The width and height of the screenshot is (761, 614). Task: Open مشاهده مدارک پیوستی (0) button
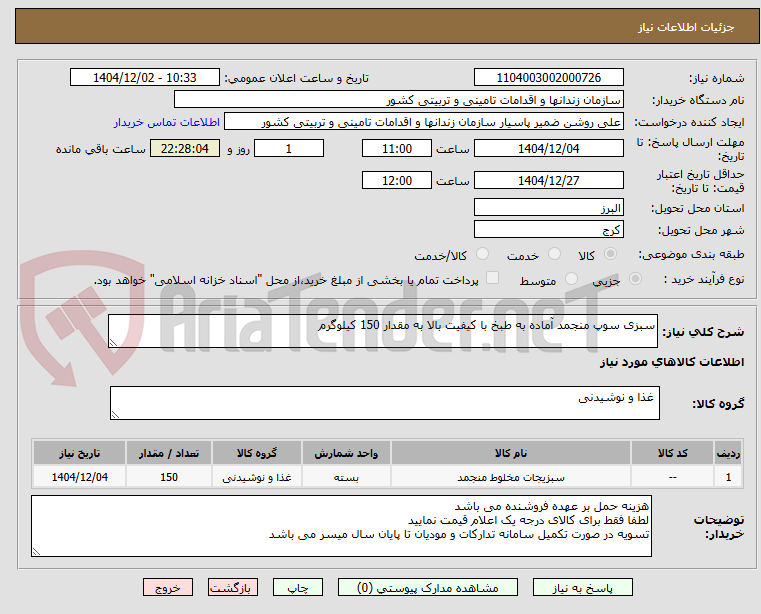[x=428, y=587]
